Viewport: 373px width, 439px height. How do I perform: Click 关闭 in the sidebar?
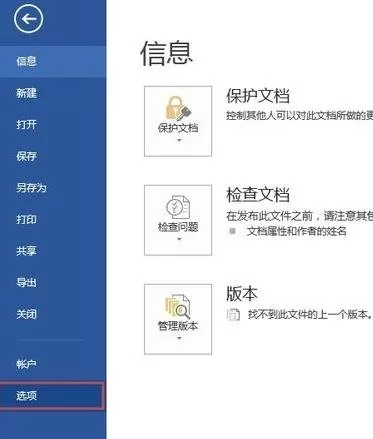[53, 314]
